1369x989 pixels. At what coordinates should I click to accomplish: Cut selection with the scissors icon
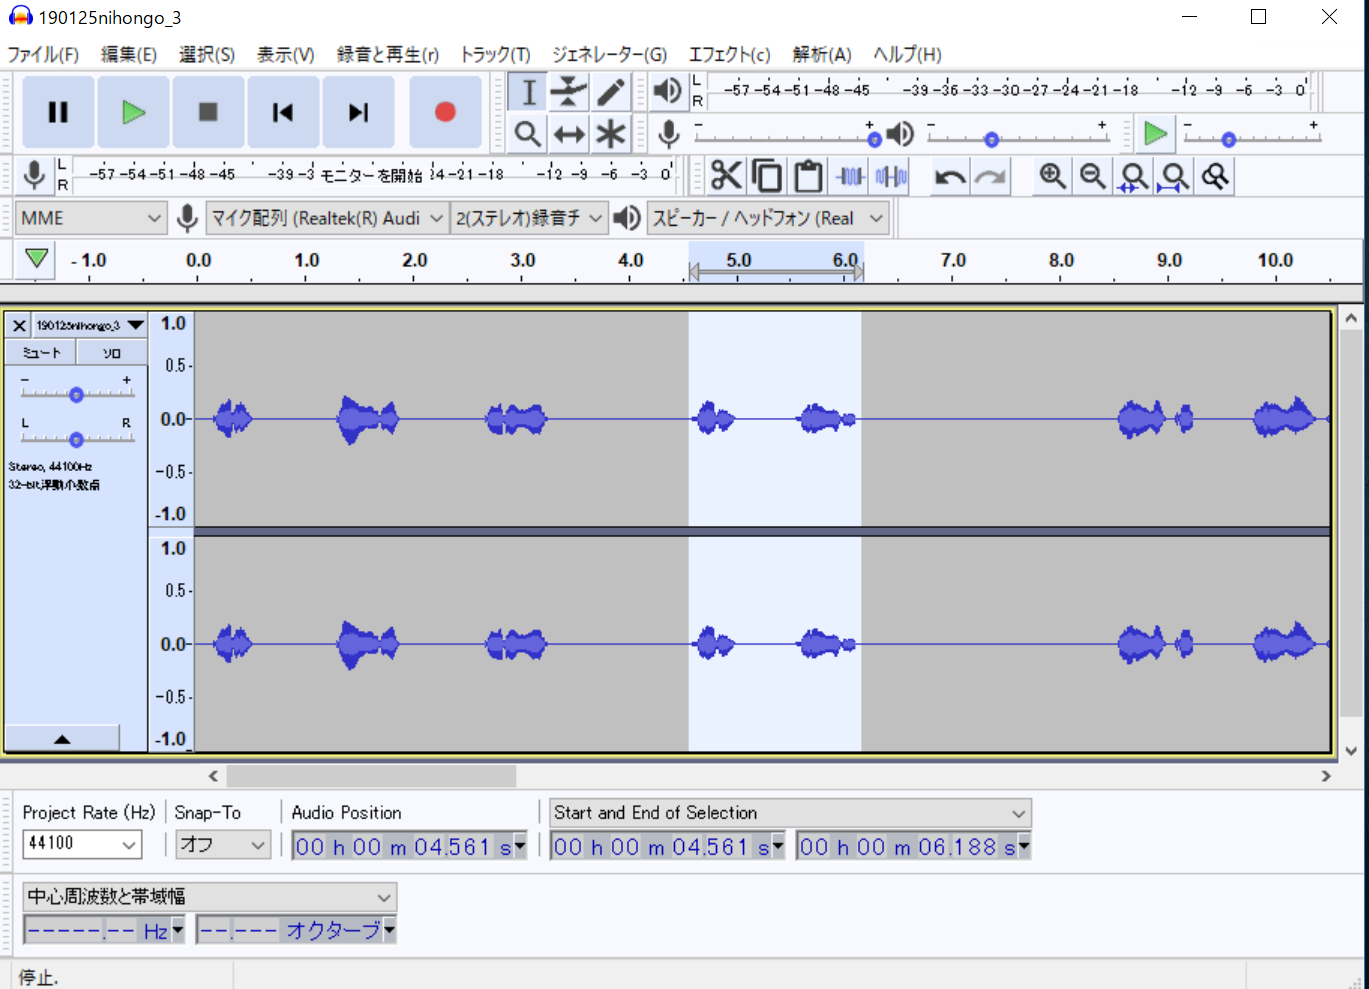(x=726, y=176)
